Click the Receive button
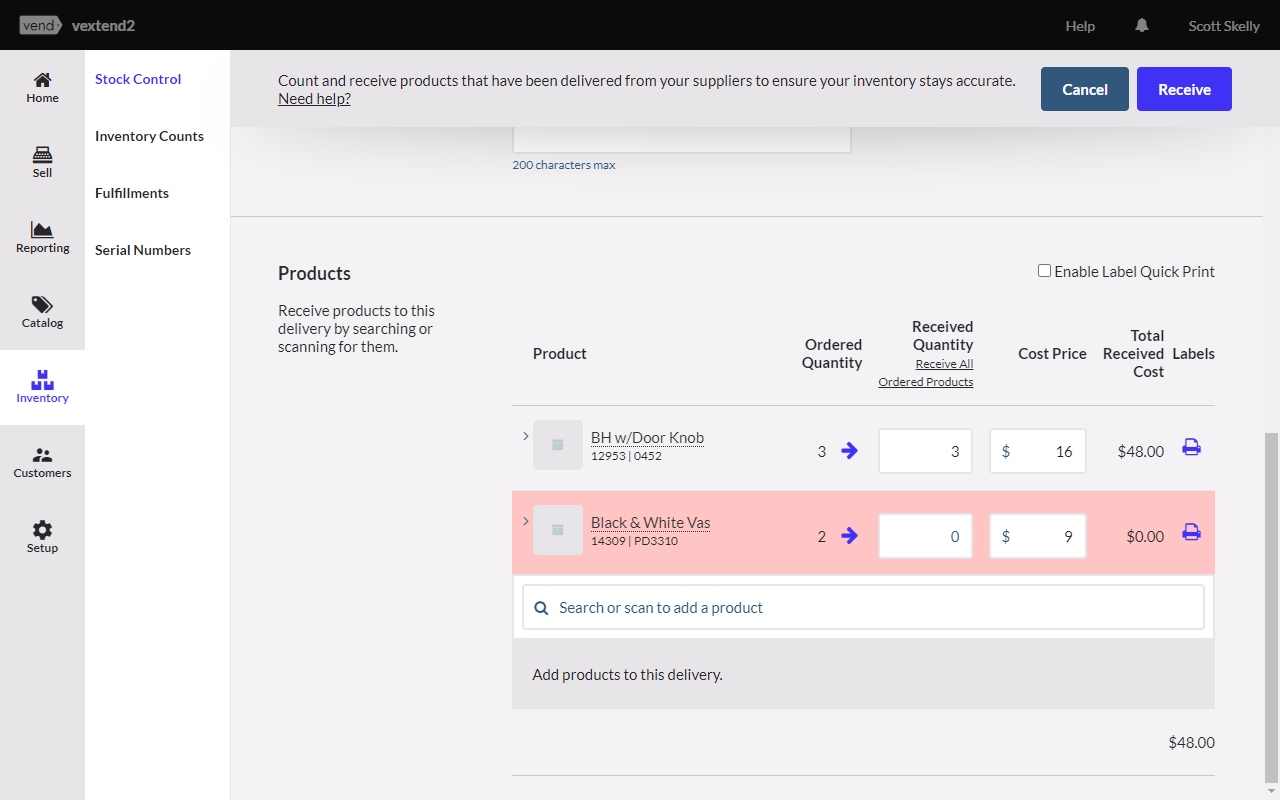This screenshot has height=800, width=1280. tap(1184, 89)
